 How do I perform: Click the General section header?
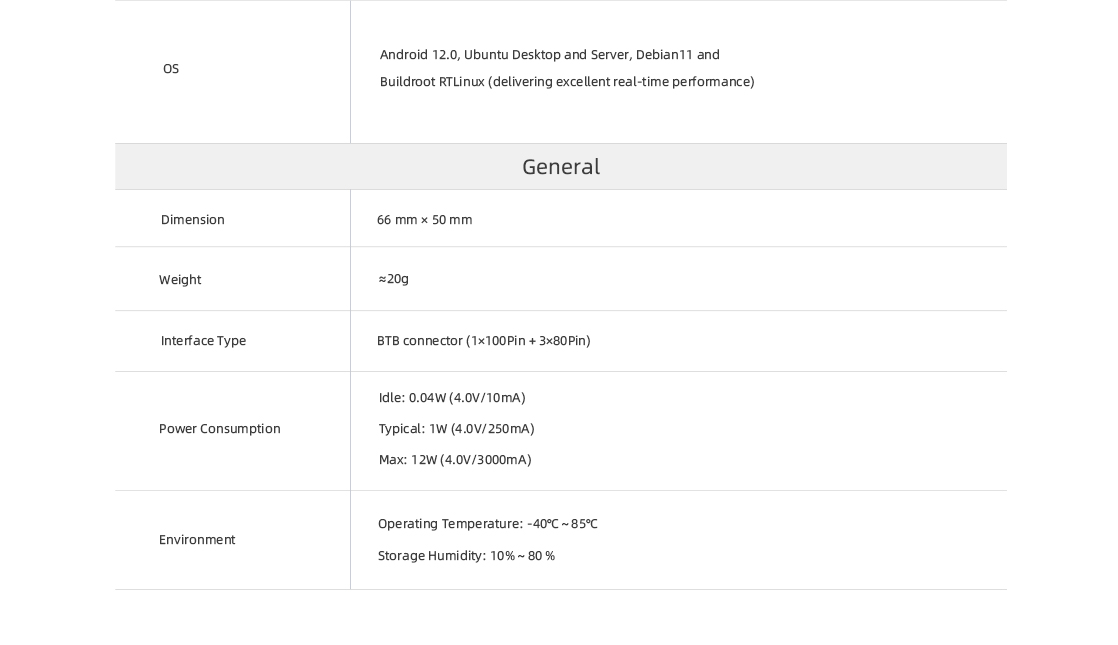tap(561, 167)
